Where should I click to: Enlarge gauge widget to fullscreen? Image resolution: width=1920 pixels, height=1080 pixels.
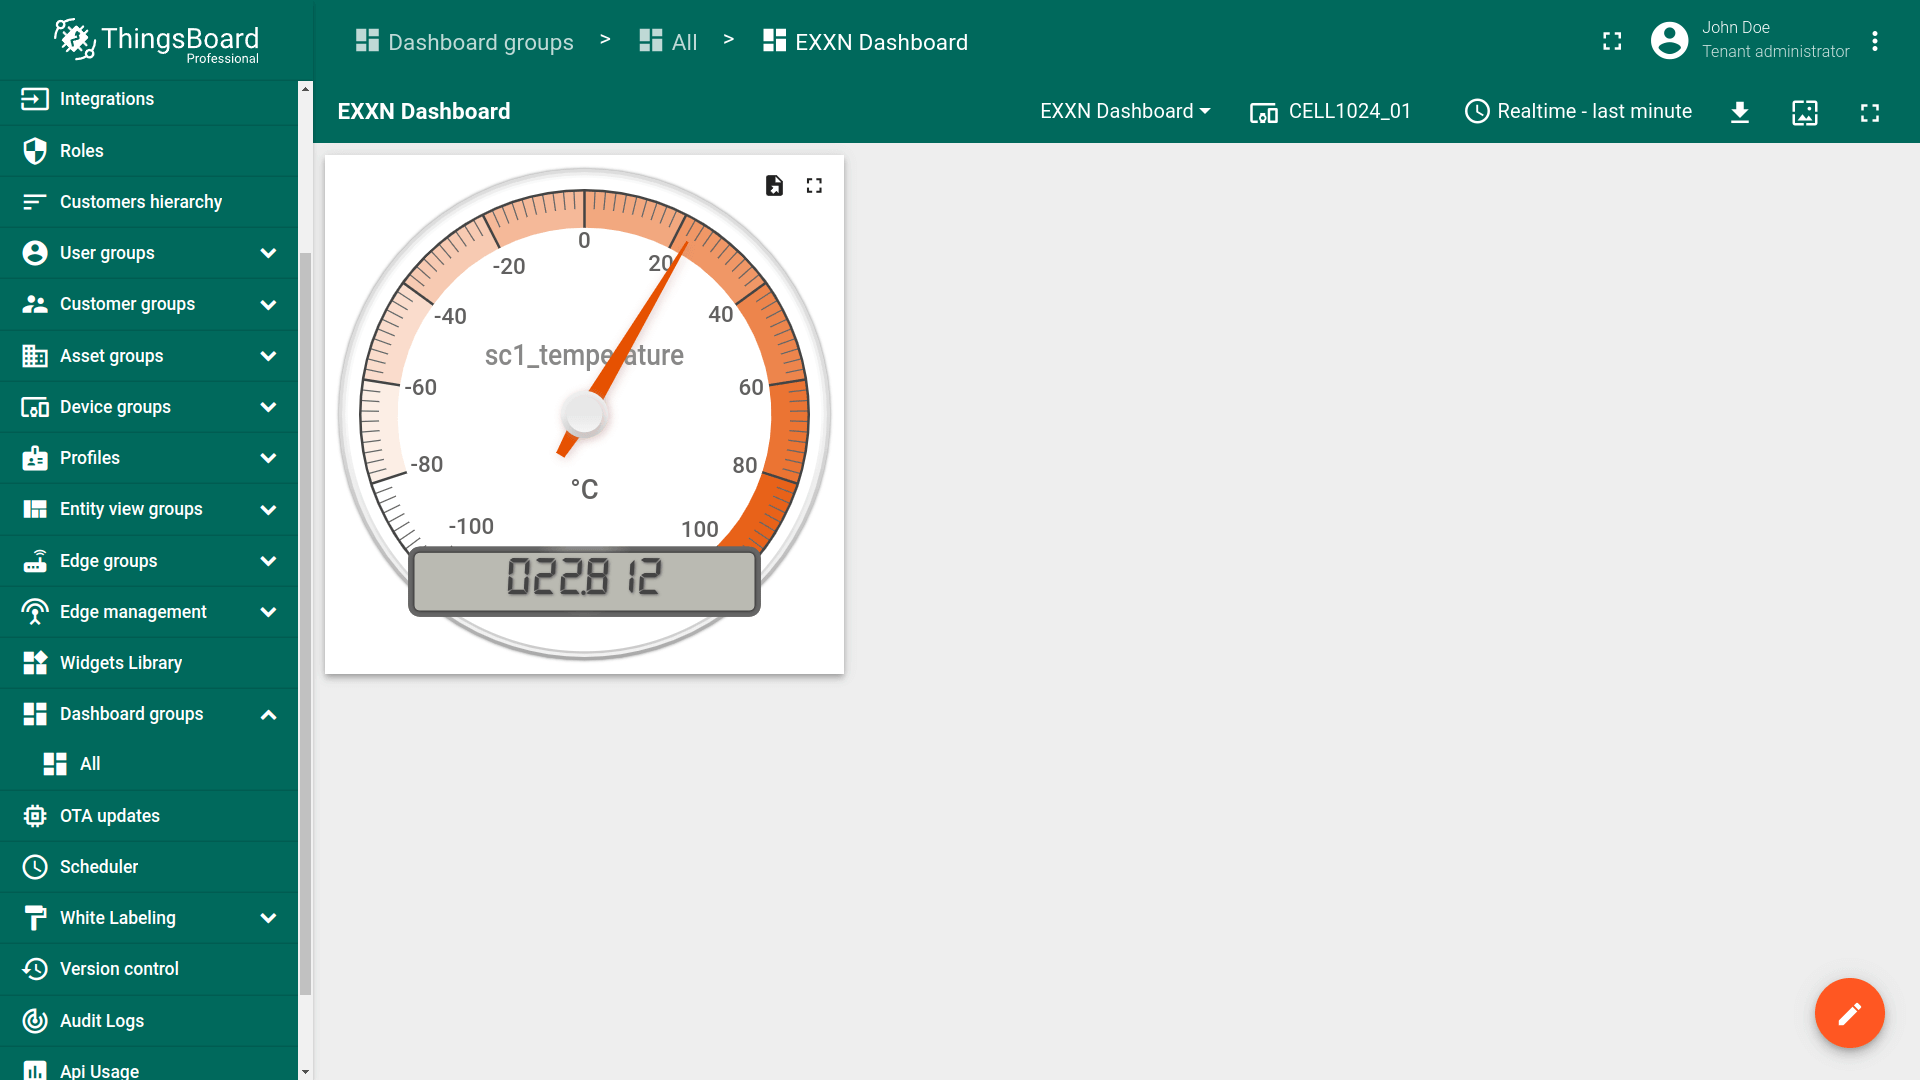click(x=814, y=186)
